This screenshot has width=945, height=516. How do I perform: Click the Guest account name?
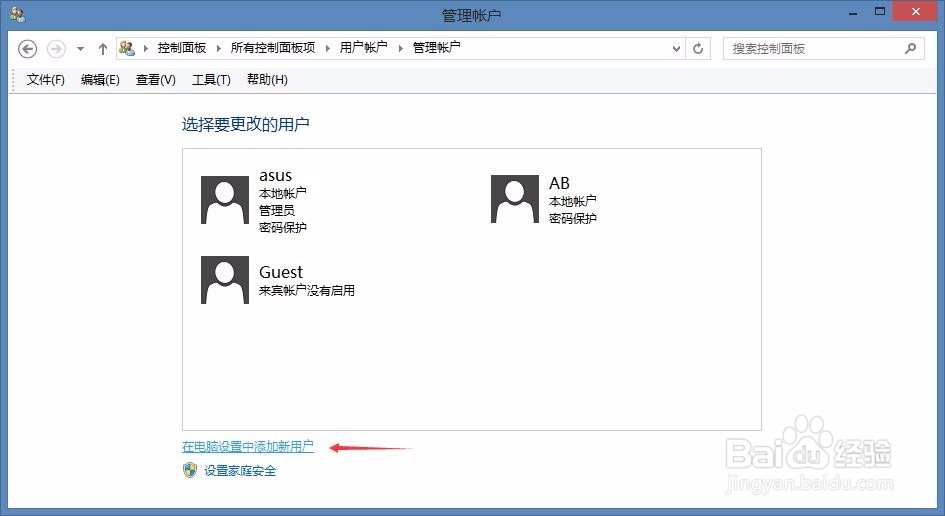point(281,272)
